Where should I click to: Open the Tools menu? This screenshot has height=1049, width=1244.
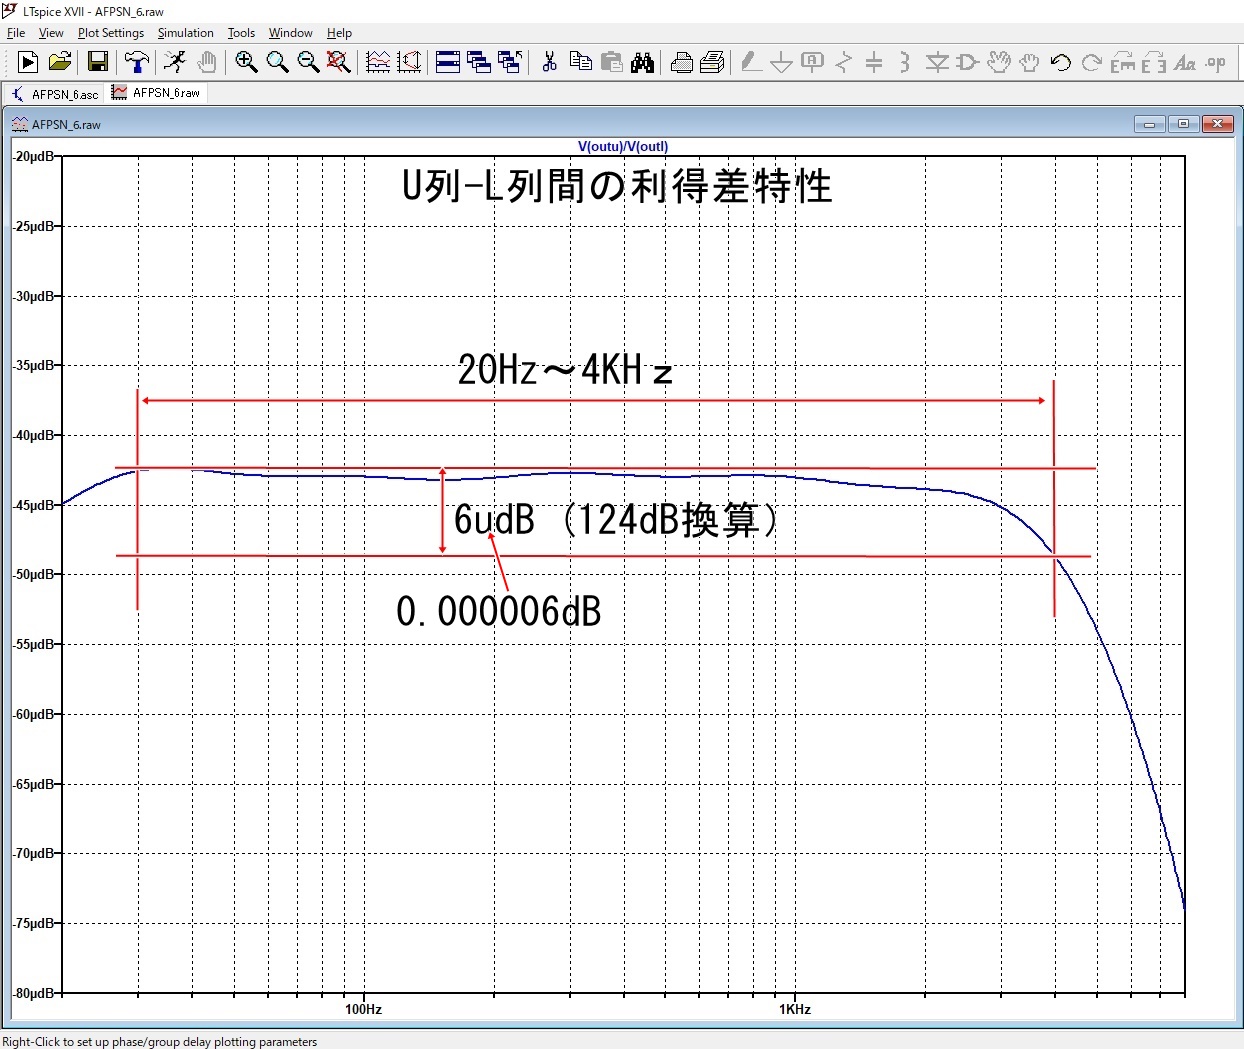click(x=241, y=33)
